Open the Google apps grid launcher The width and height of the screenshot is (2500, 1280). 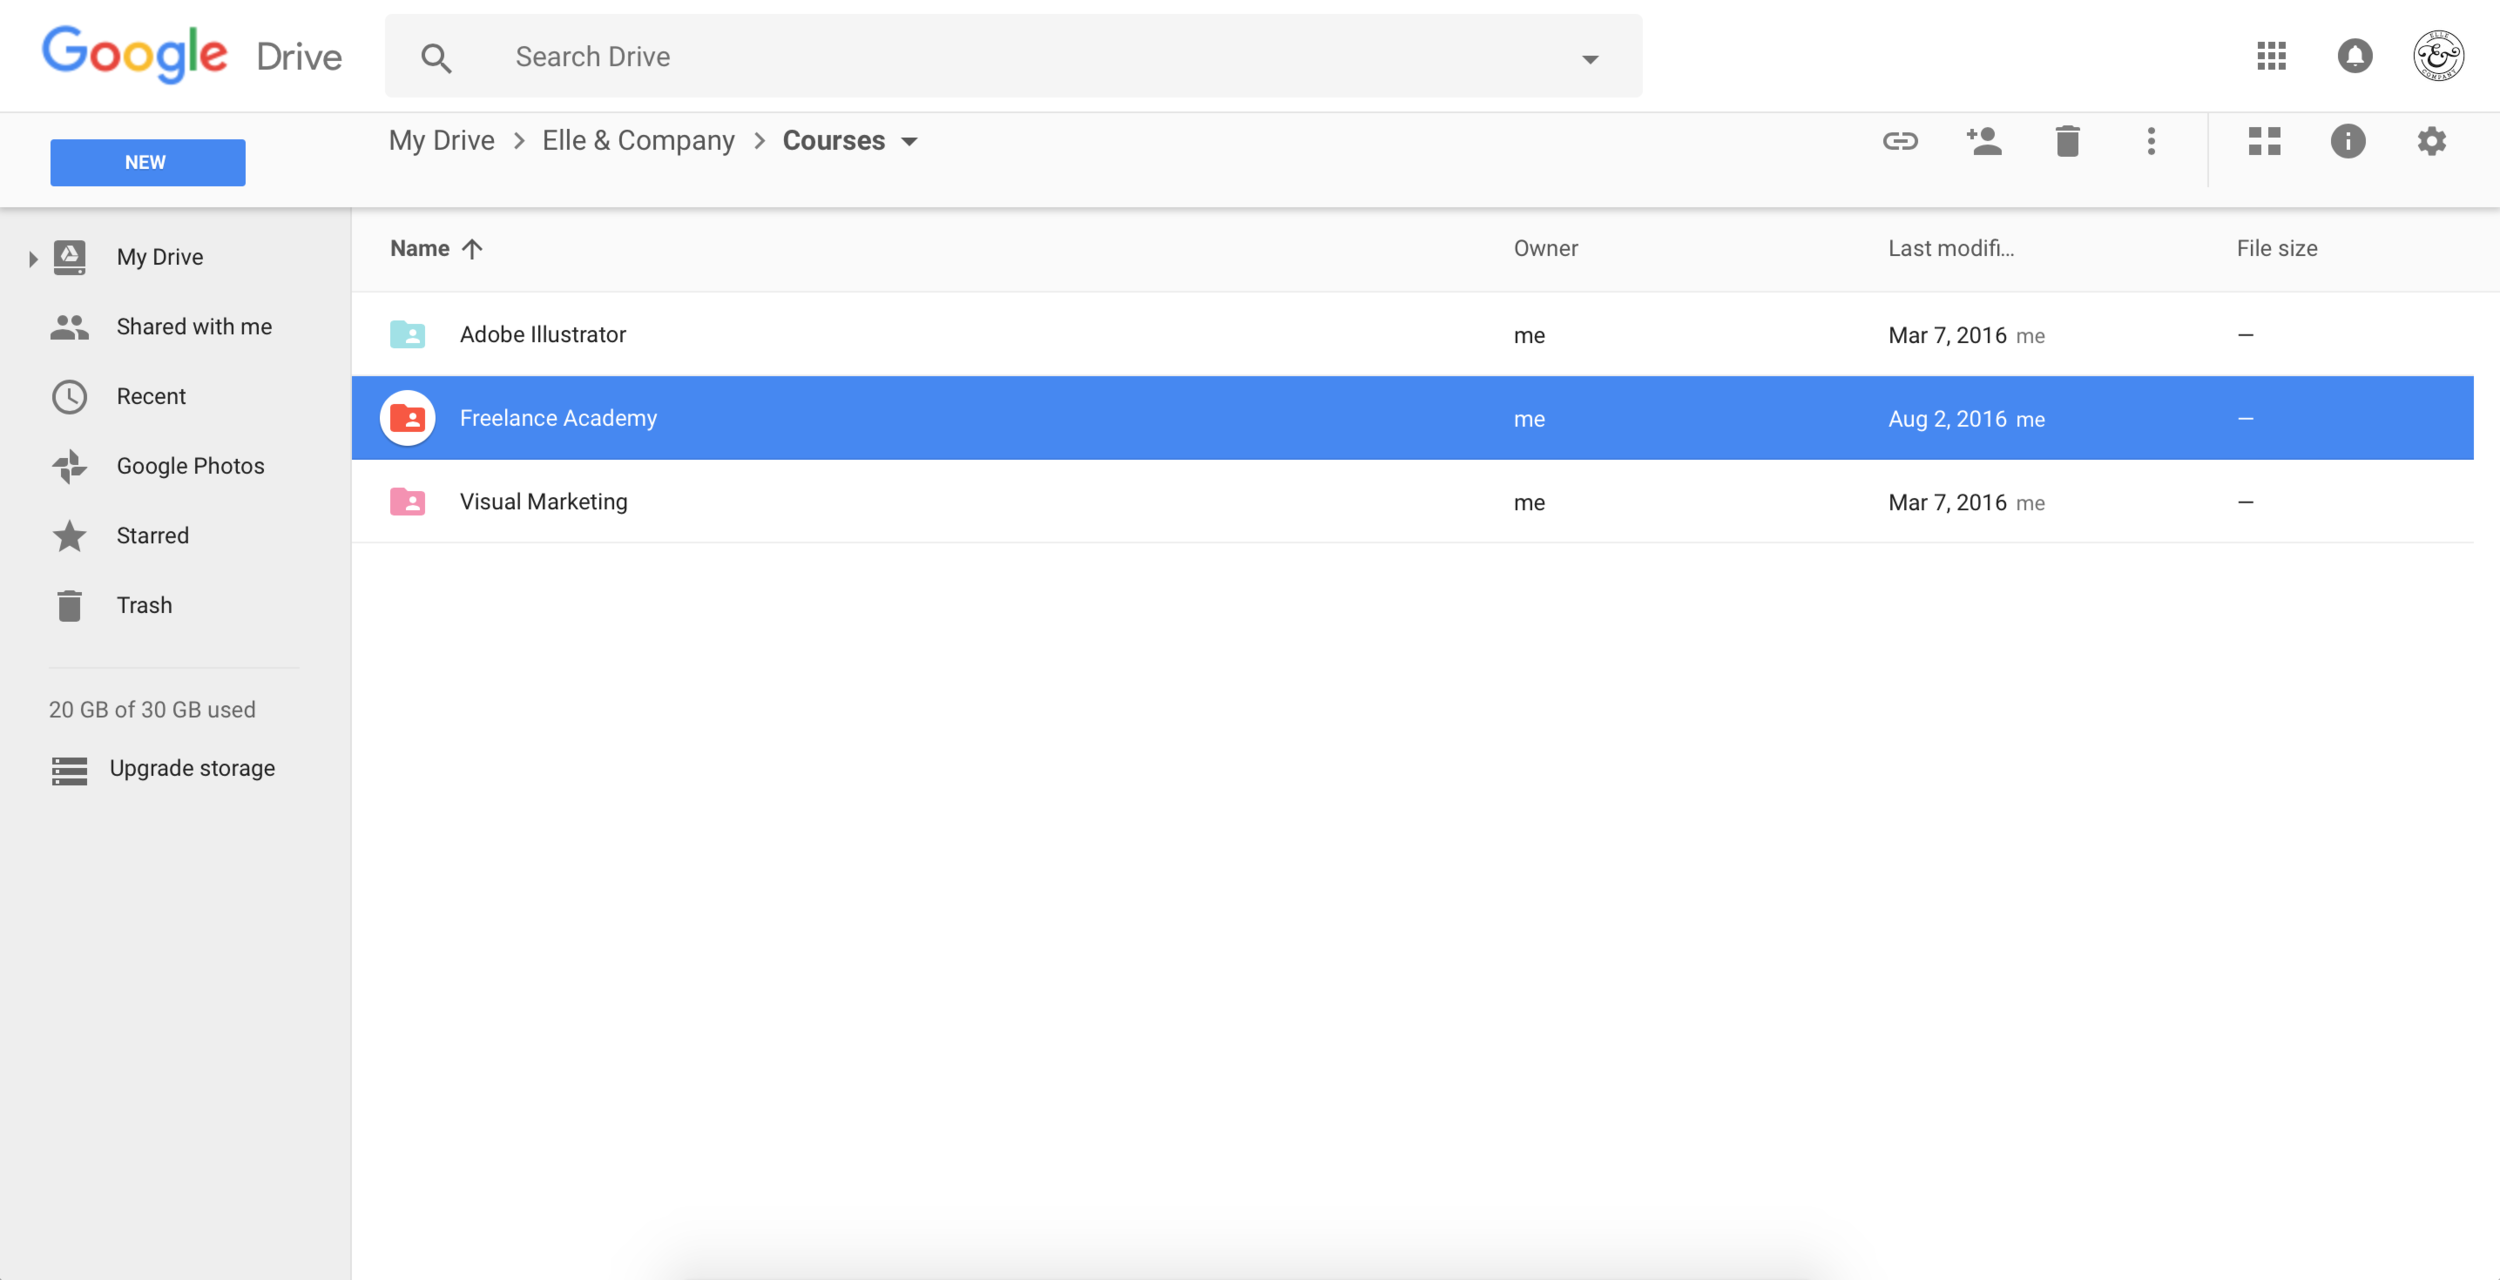pos(2271,56)
